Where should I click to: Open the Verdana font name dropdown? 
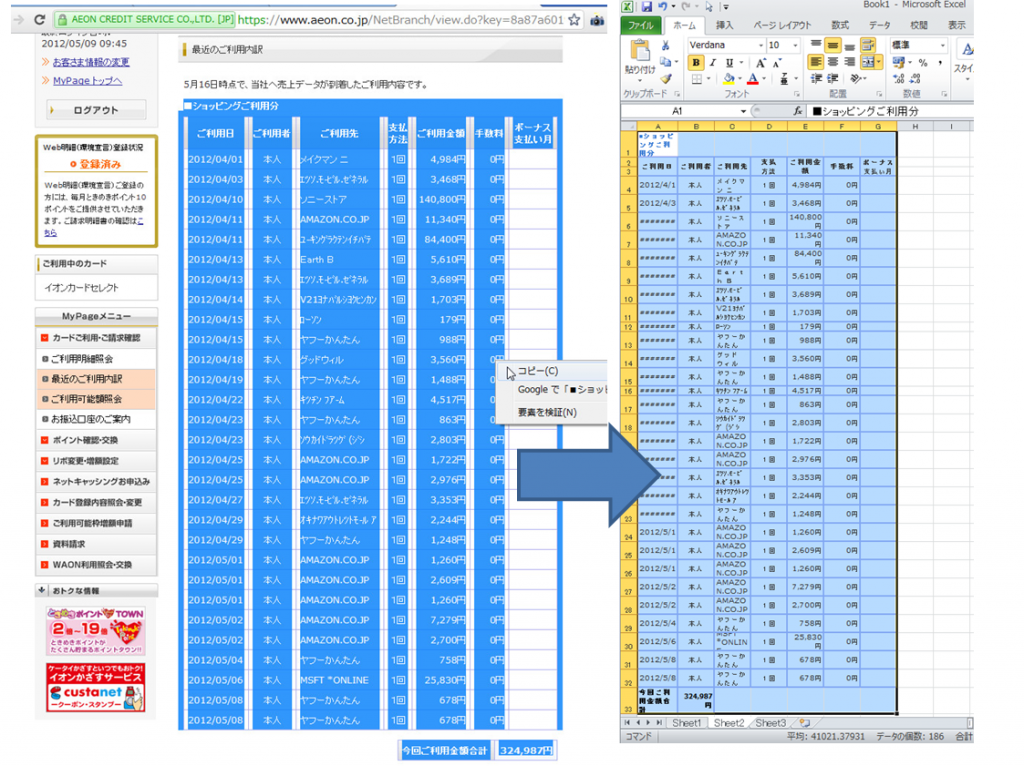(761, 45)
